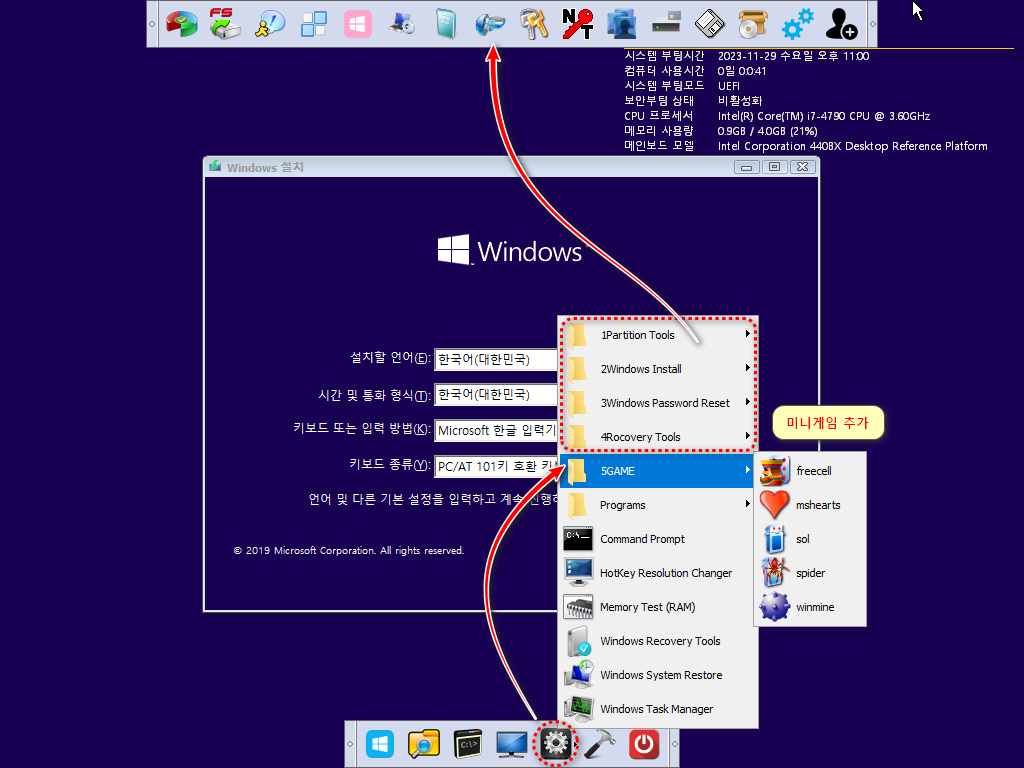The width and height of the screenshot is (1024, 768).
Task: Open HotKey Resolution Changer
Action: tap(658, 573)
